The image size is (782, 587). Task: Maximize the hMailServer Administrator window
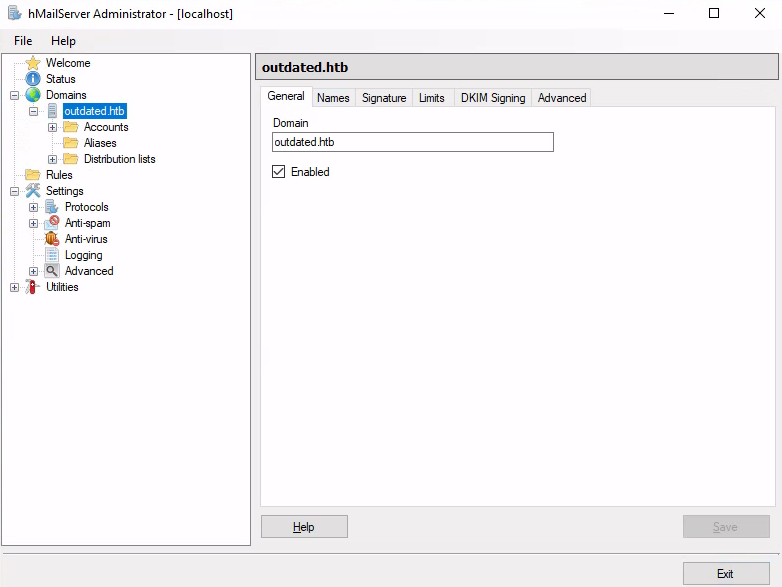[x=714, y=13]
